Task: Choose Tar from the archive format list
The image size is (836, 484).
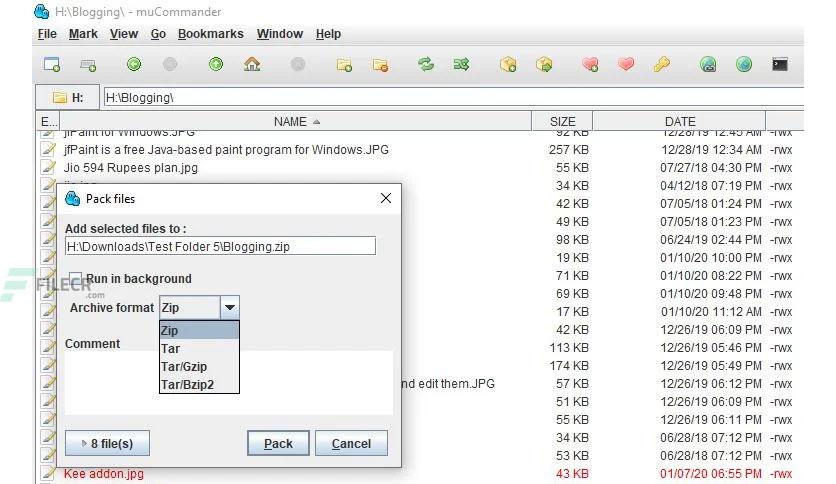Action: [x=199, y=349]
